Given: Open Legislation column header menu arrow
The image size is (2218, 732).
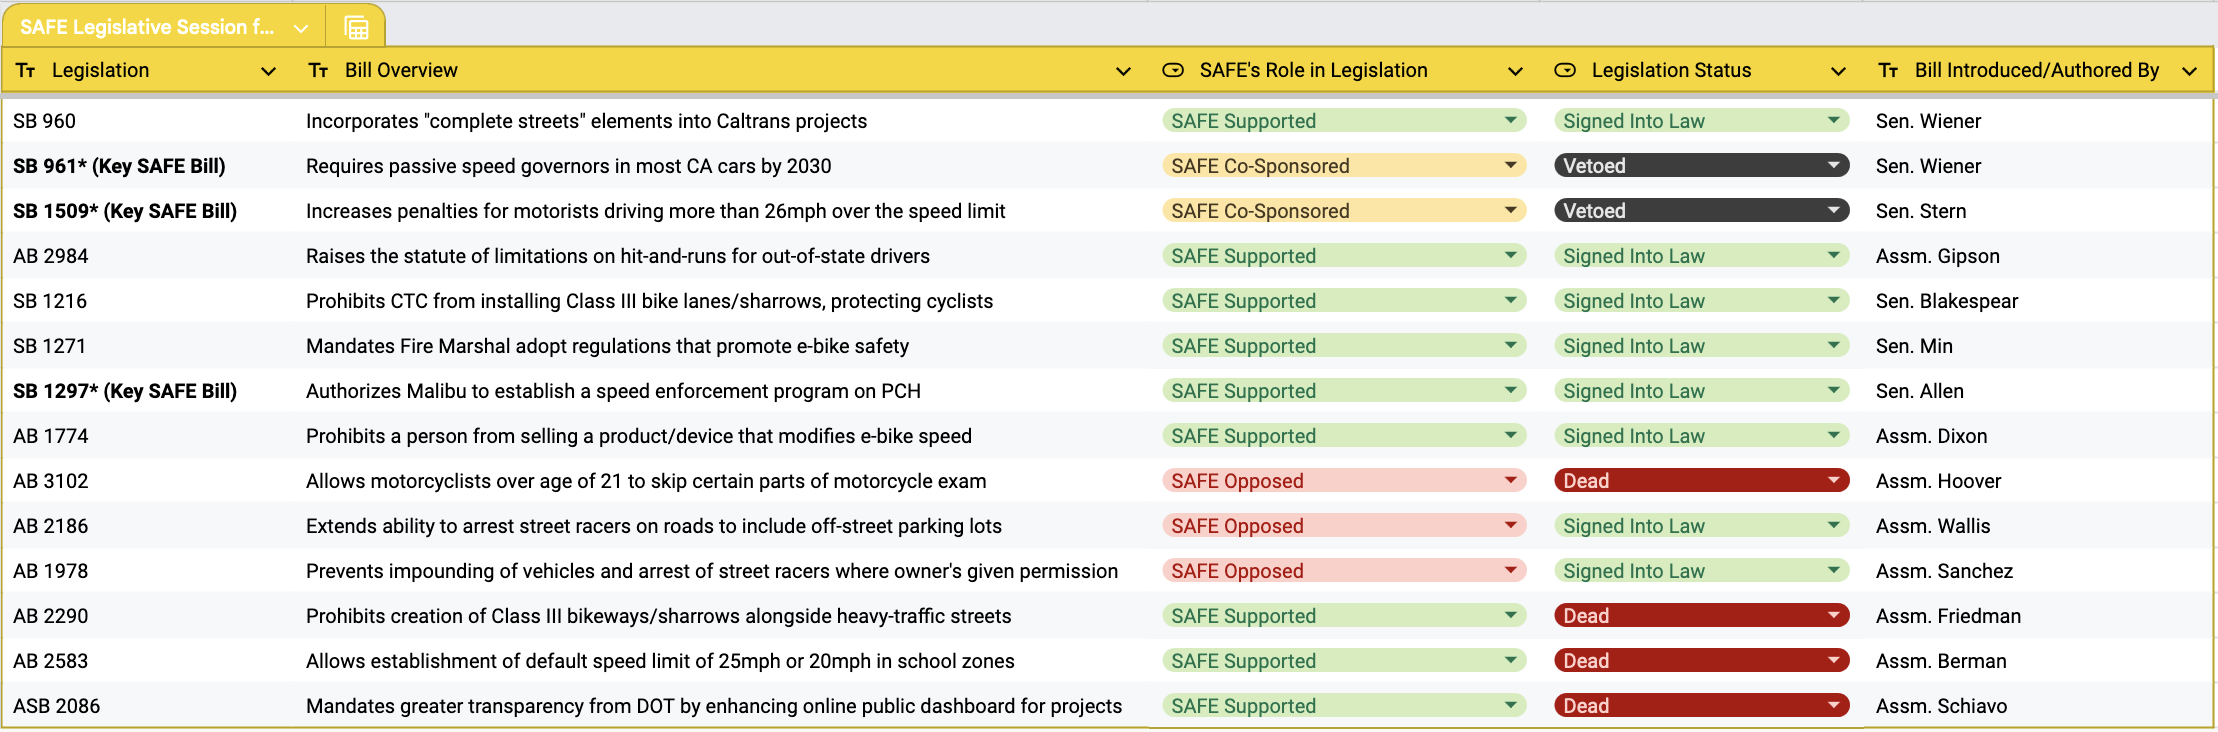Looking at the screenshot, I should (268, 71).
